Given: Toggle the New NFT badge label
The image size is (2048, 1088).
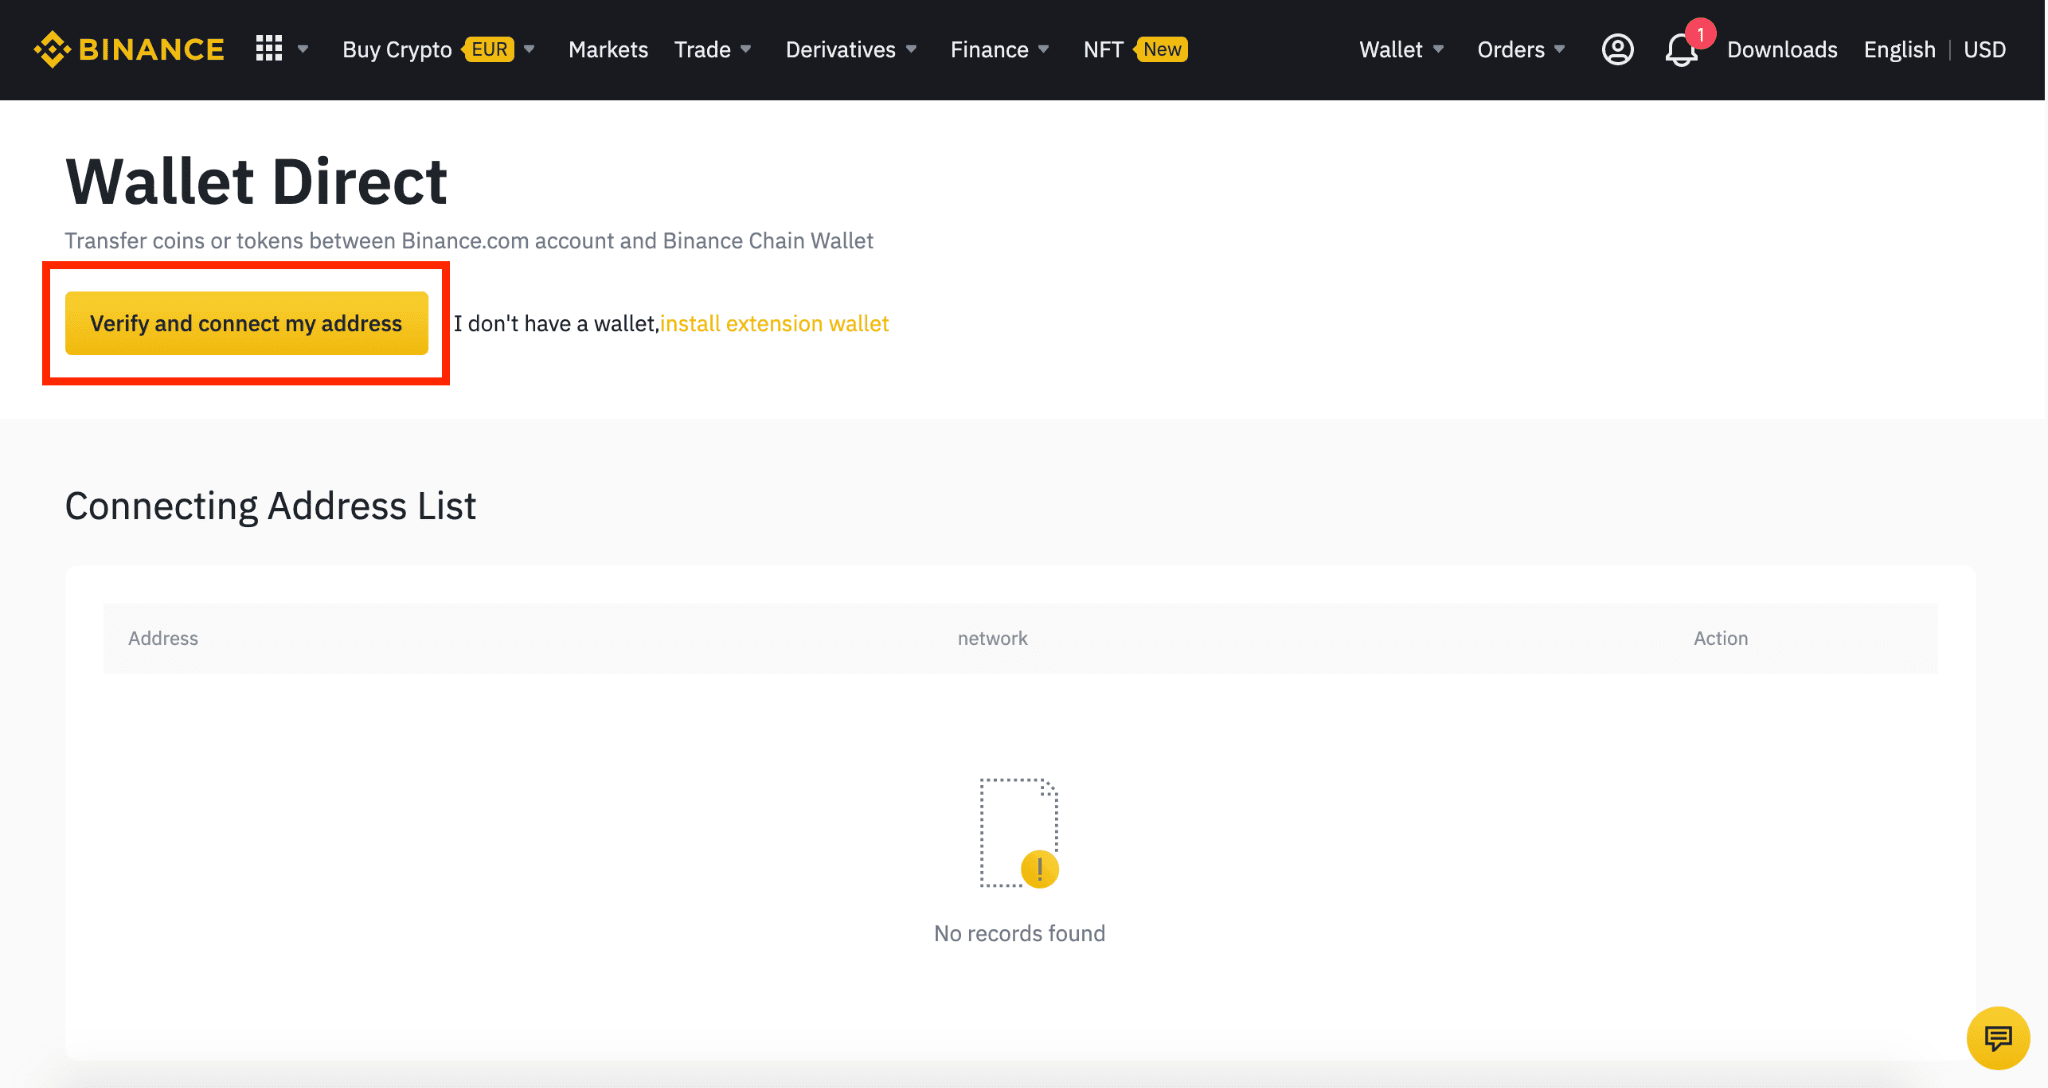Looking at the screenshot, I should tap(1159, 50).
